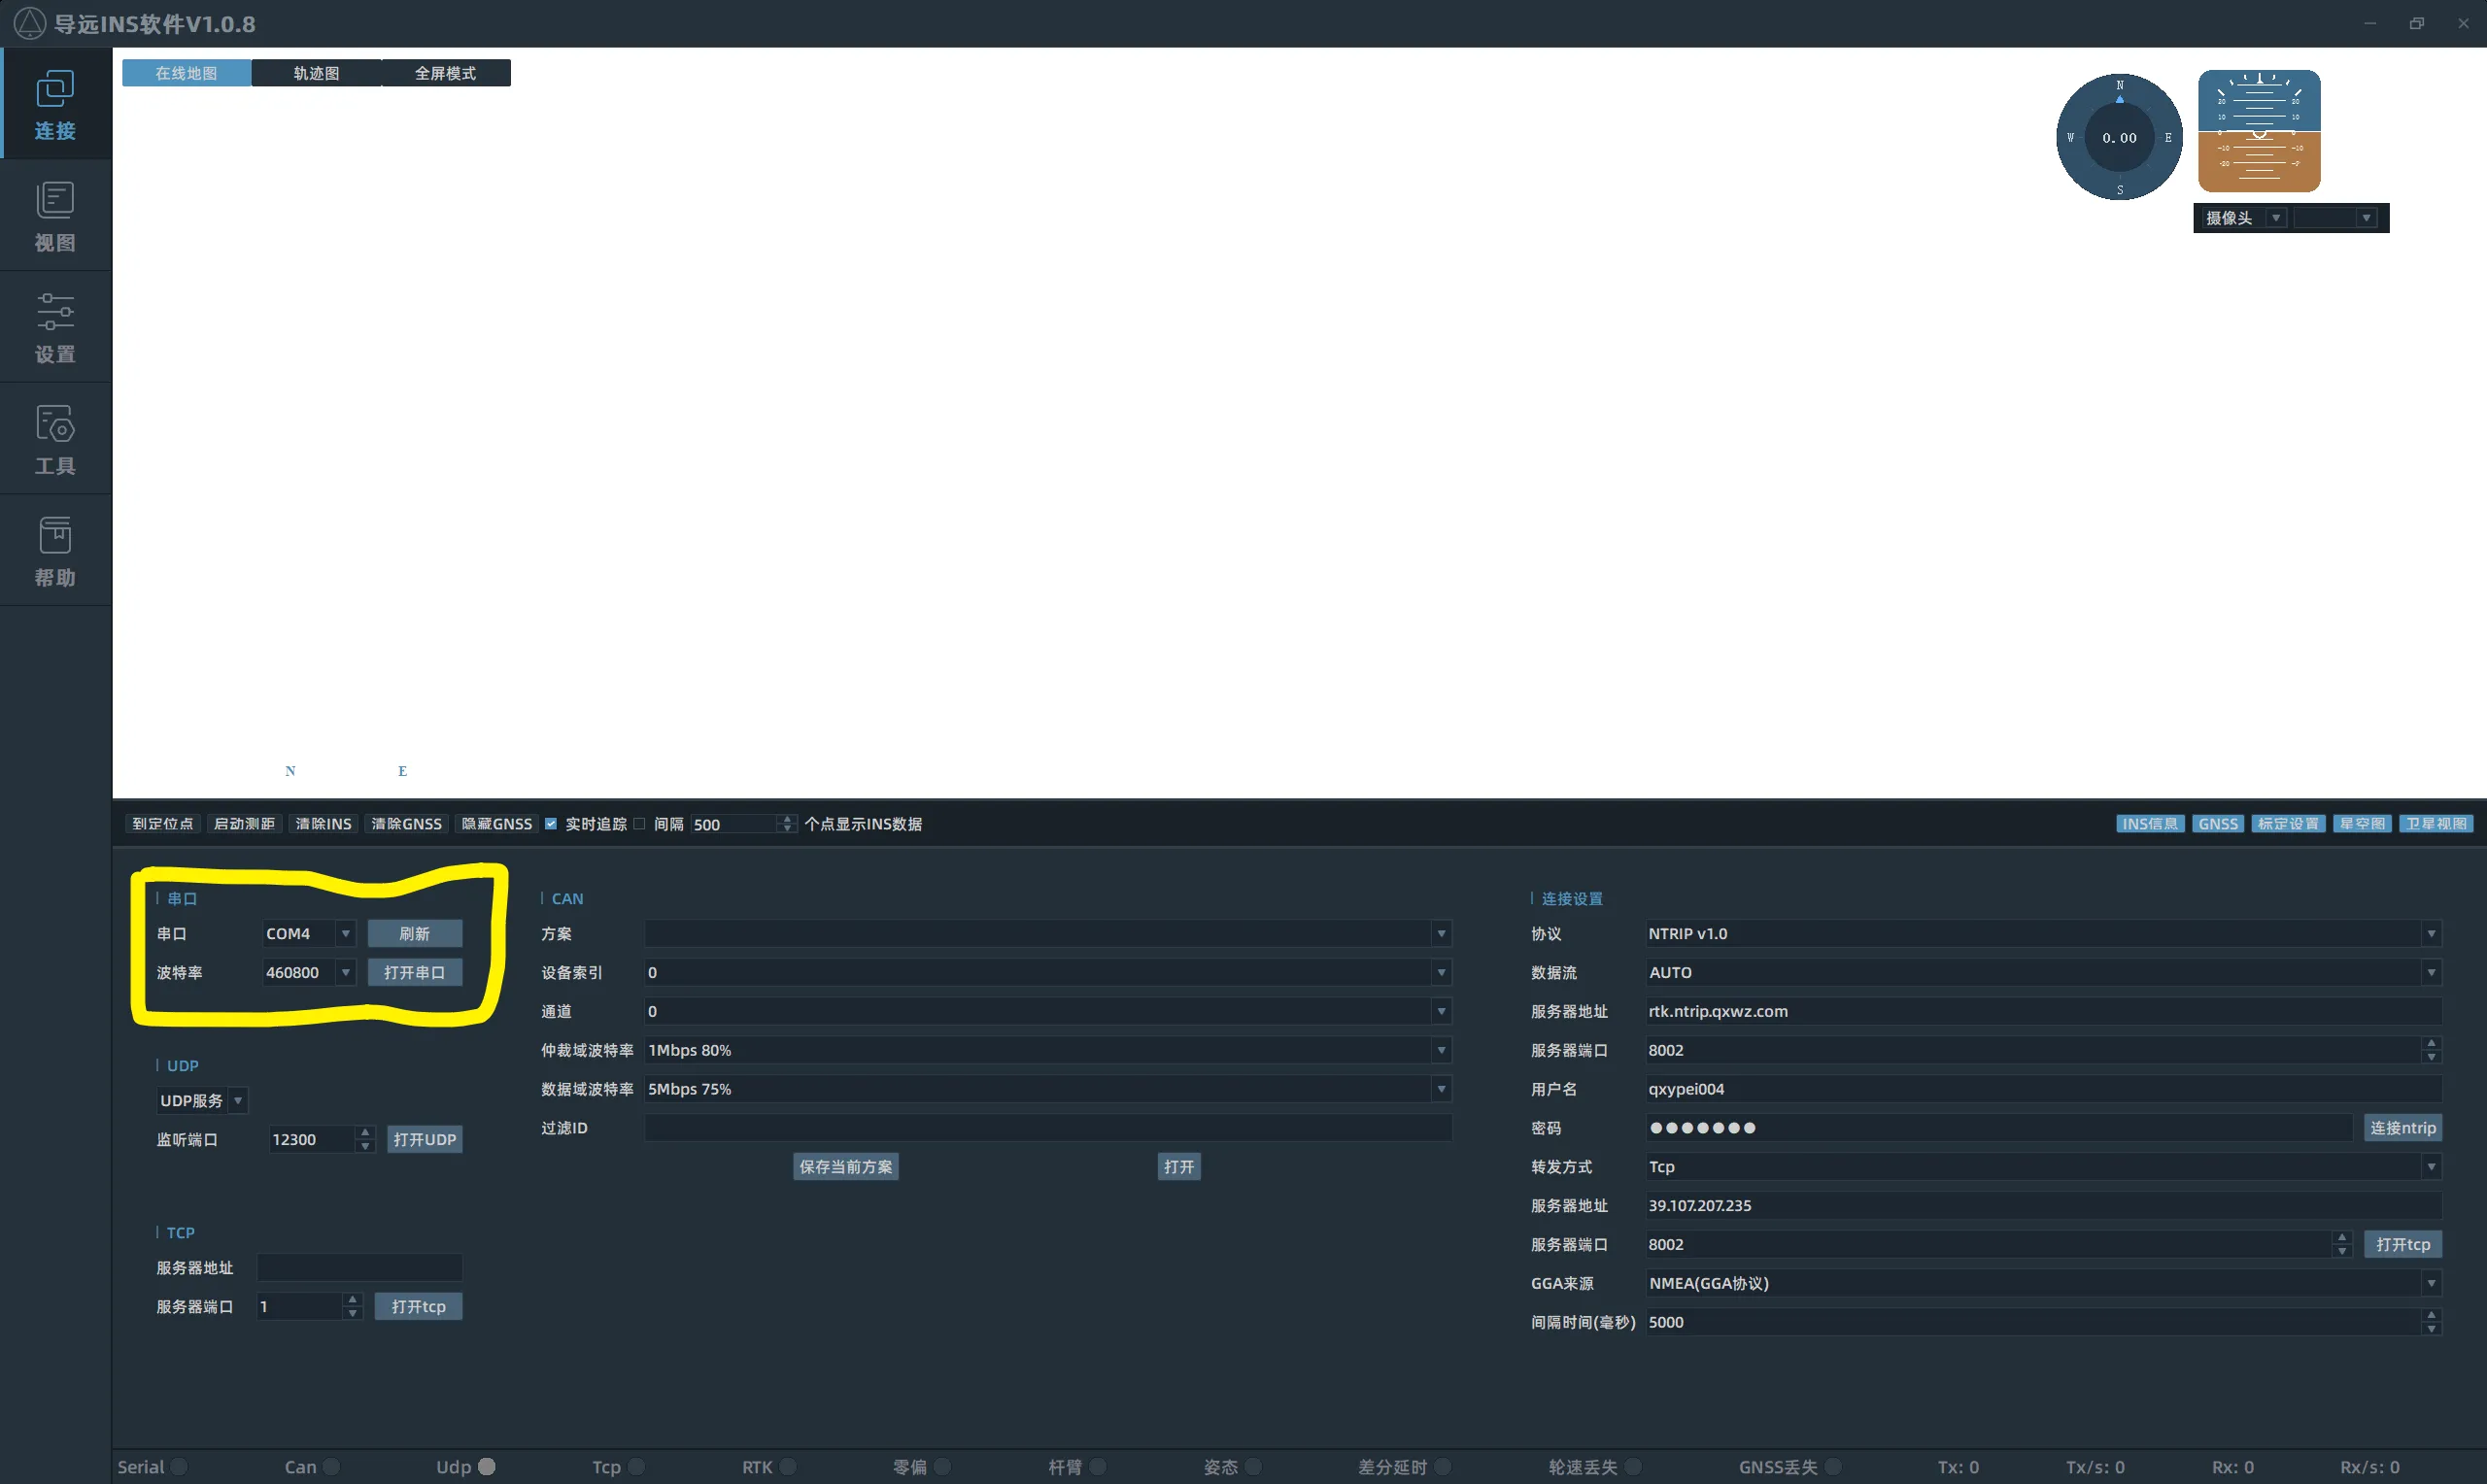
Task: Click the attitude horizon indicator
Action: coord(2258,131)
